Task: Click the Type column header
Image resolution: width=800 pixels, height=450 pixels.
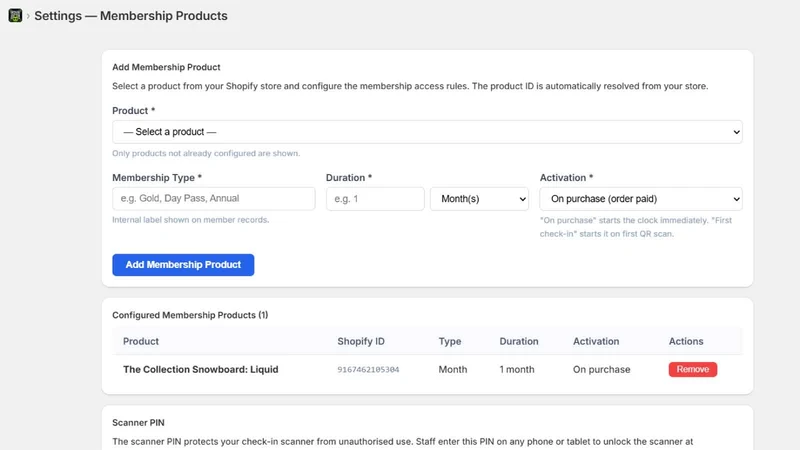Action: (449, 341)
